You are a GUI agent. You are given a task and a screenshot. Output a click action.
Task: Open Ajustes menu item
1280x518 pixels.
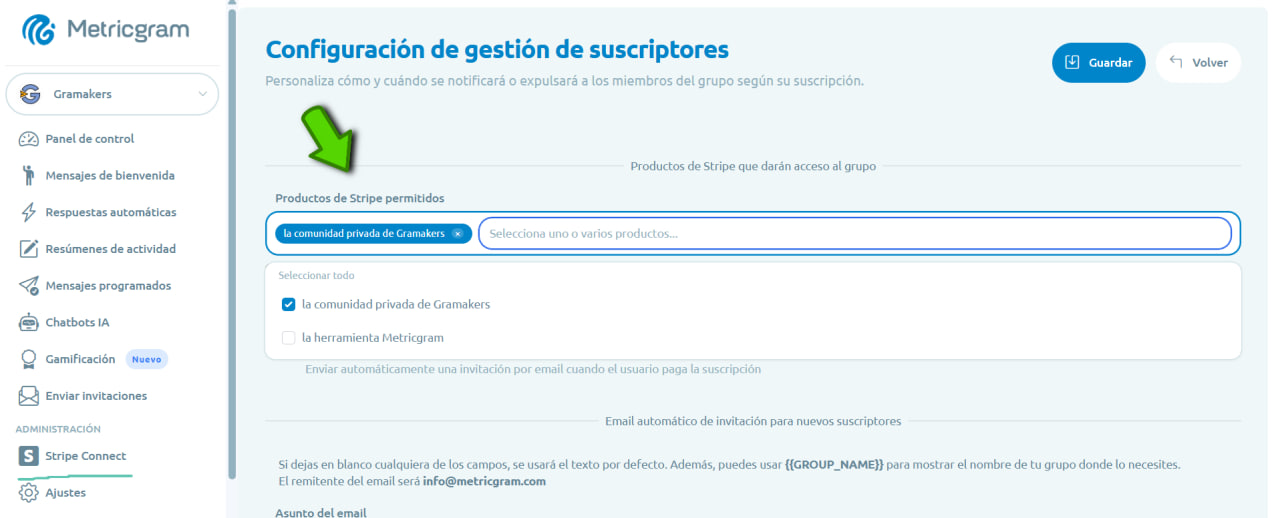coord(65,493)
